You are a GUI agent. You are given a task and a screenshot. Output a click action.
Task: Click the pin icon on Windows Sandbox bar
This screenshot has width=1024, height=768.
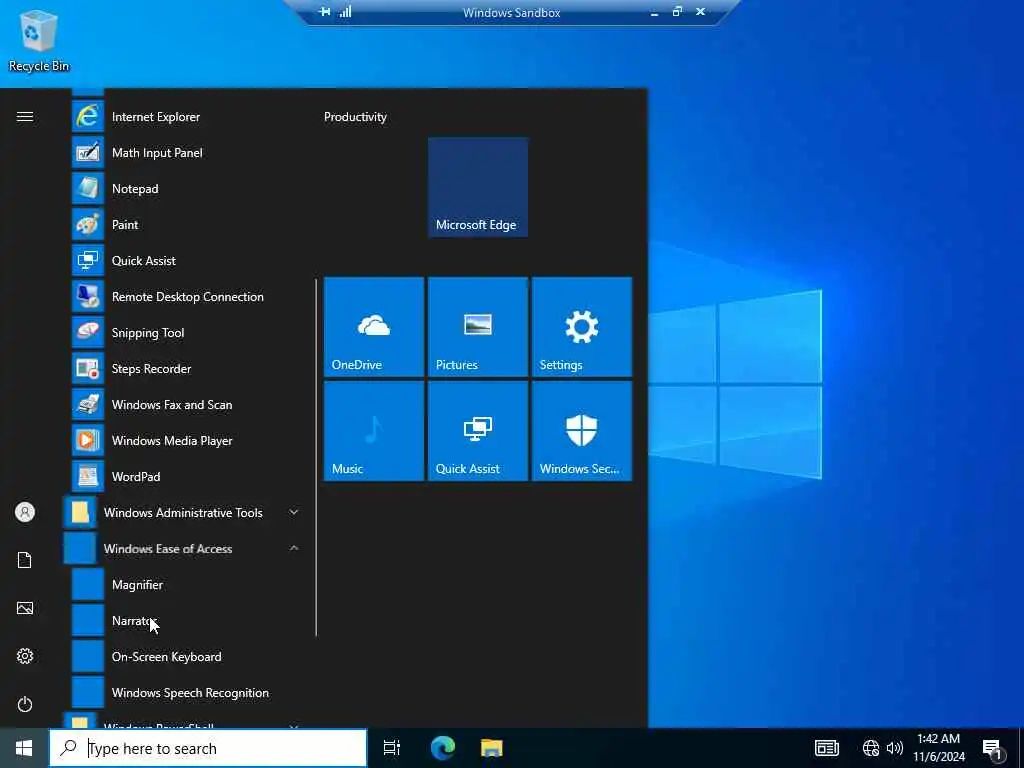tap(325, 12)
